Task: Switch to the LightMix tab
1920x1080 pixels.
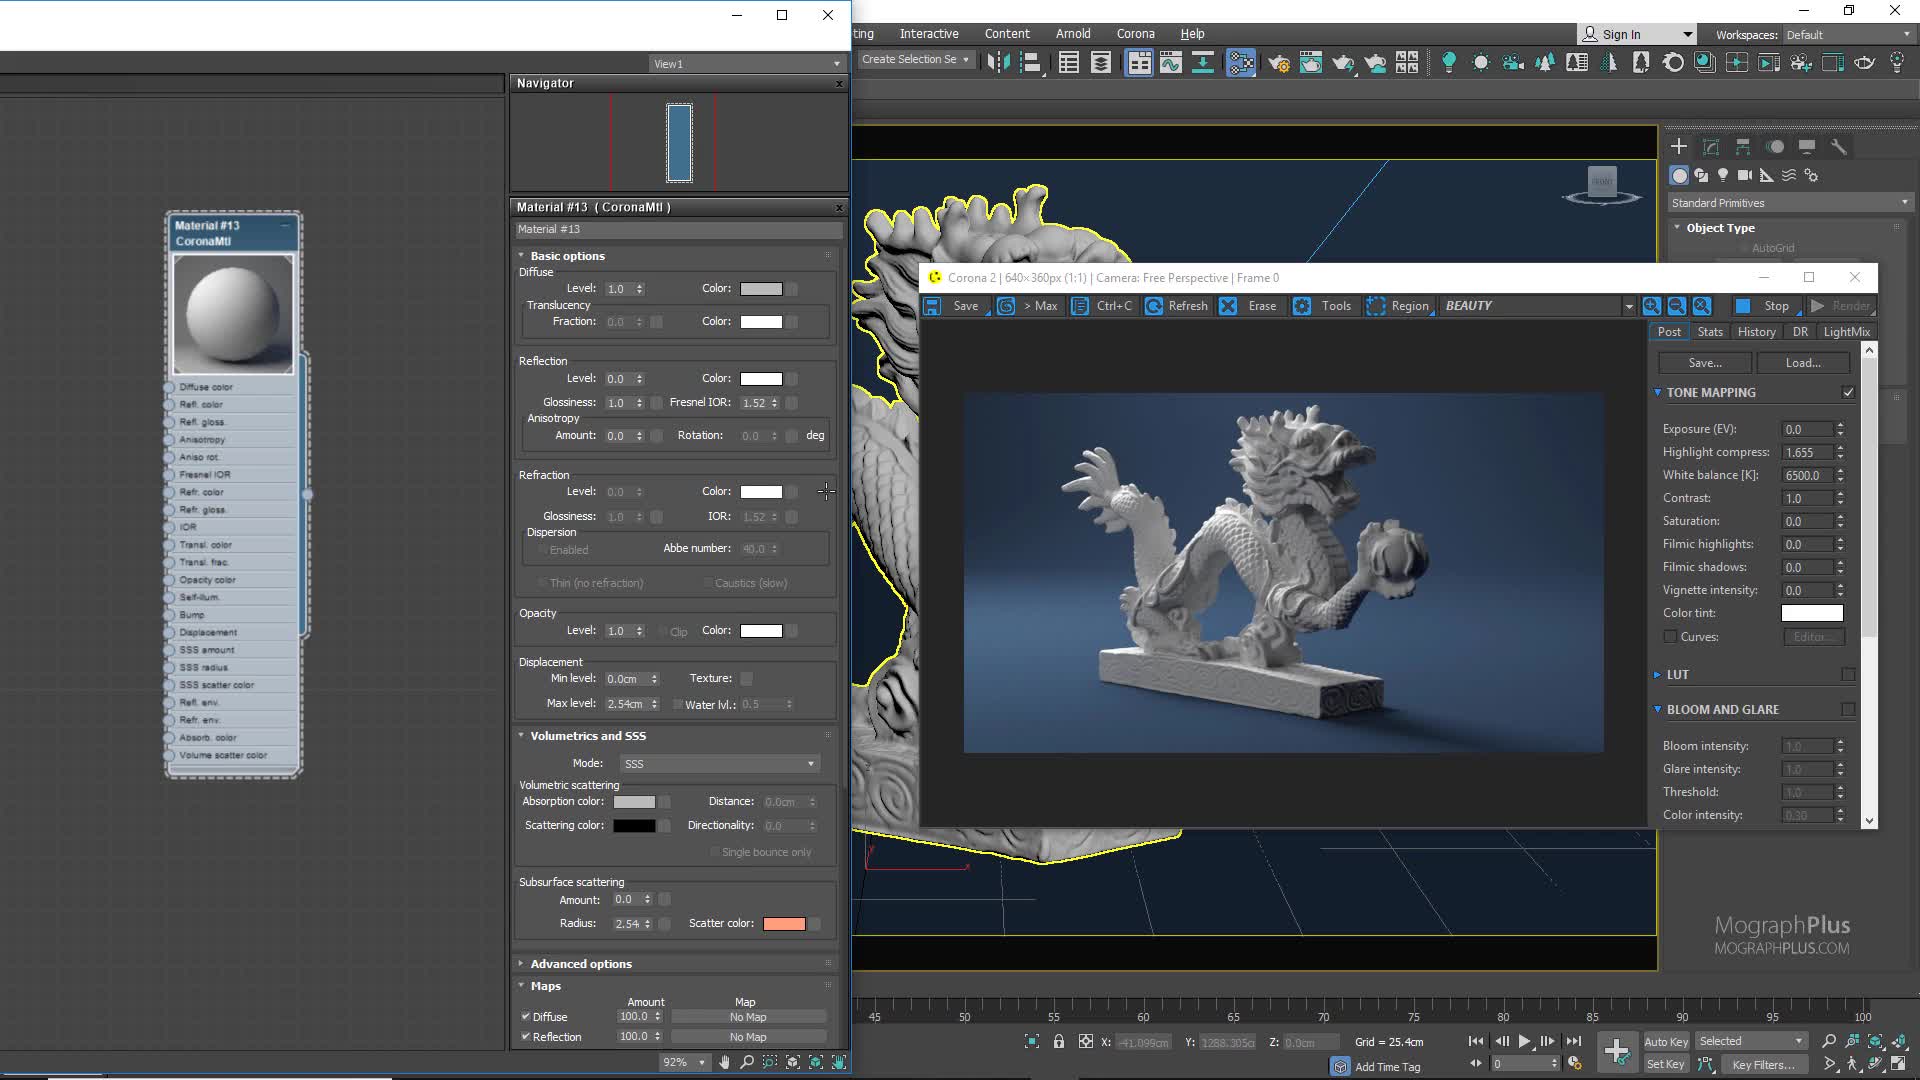Action: 1846,332
